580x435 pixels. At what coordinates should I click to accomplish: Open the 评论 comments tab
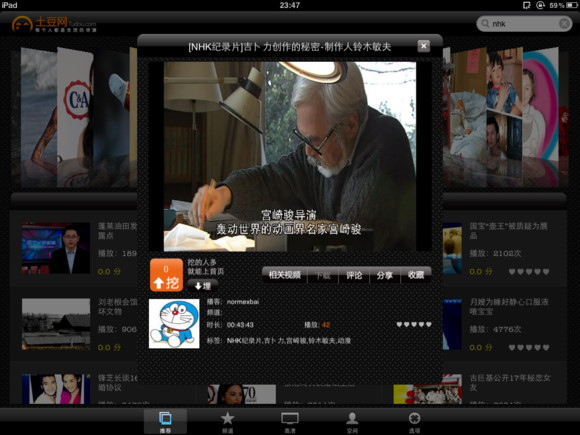click(354, 275)
